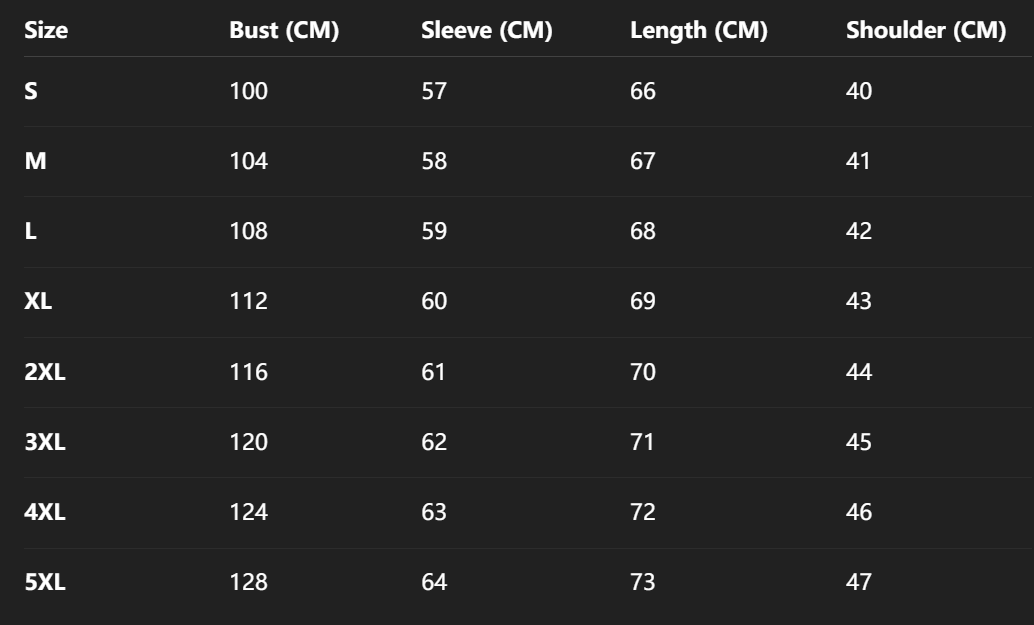Click bust value 116 for size 2XL
This screenshot has width=1034, height=625.
tap(248, 372)
